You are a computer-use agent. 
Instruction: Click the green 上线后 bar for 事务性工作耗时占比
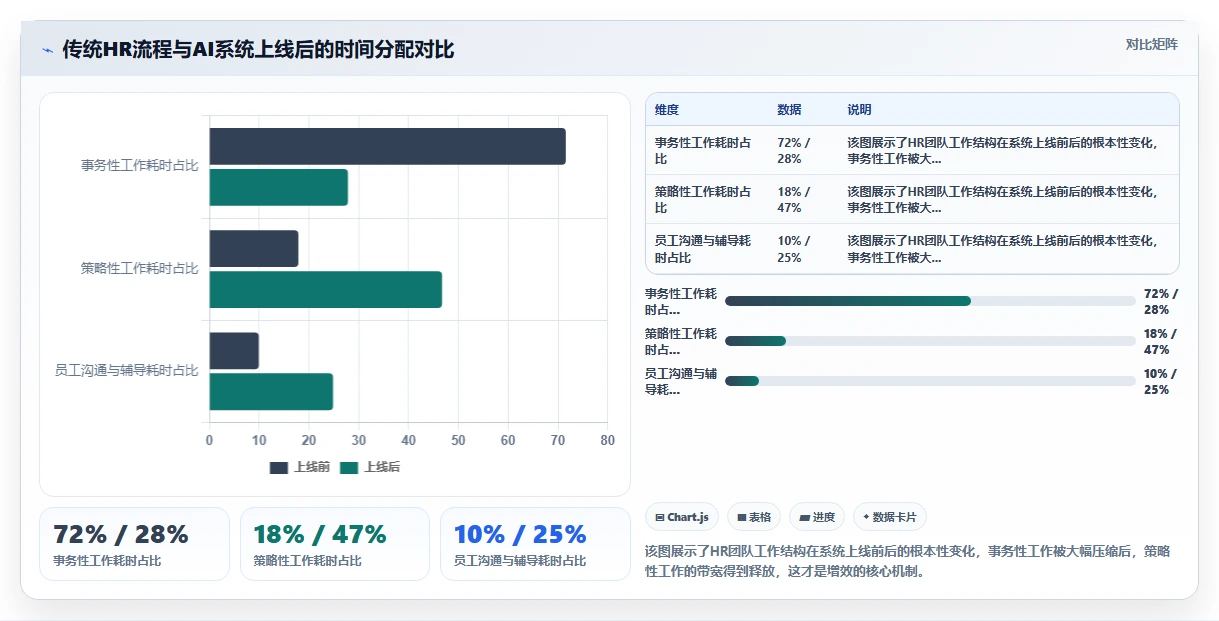(278, 187)
